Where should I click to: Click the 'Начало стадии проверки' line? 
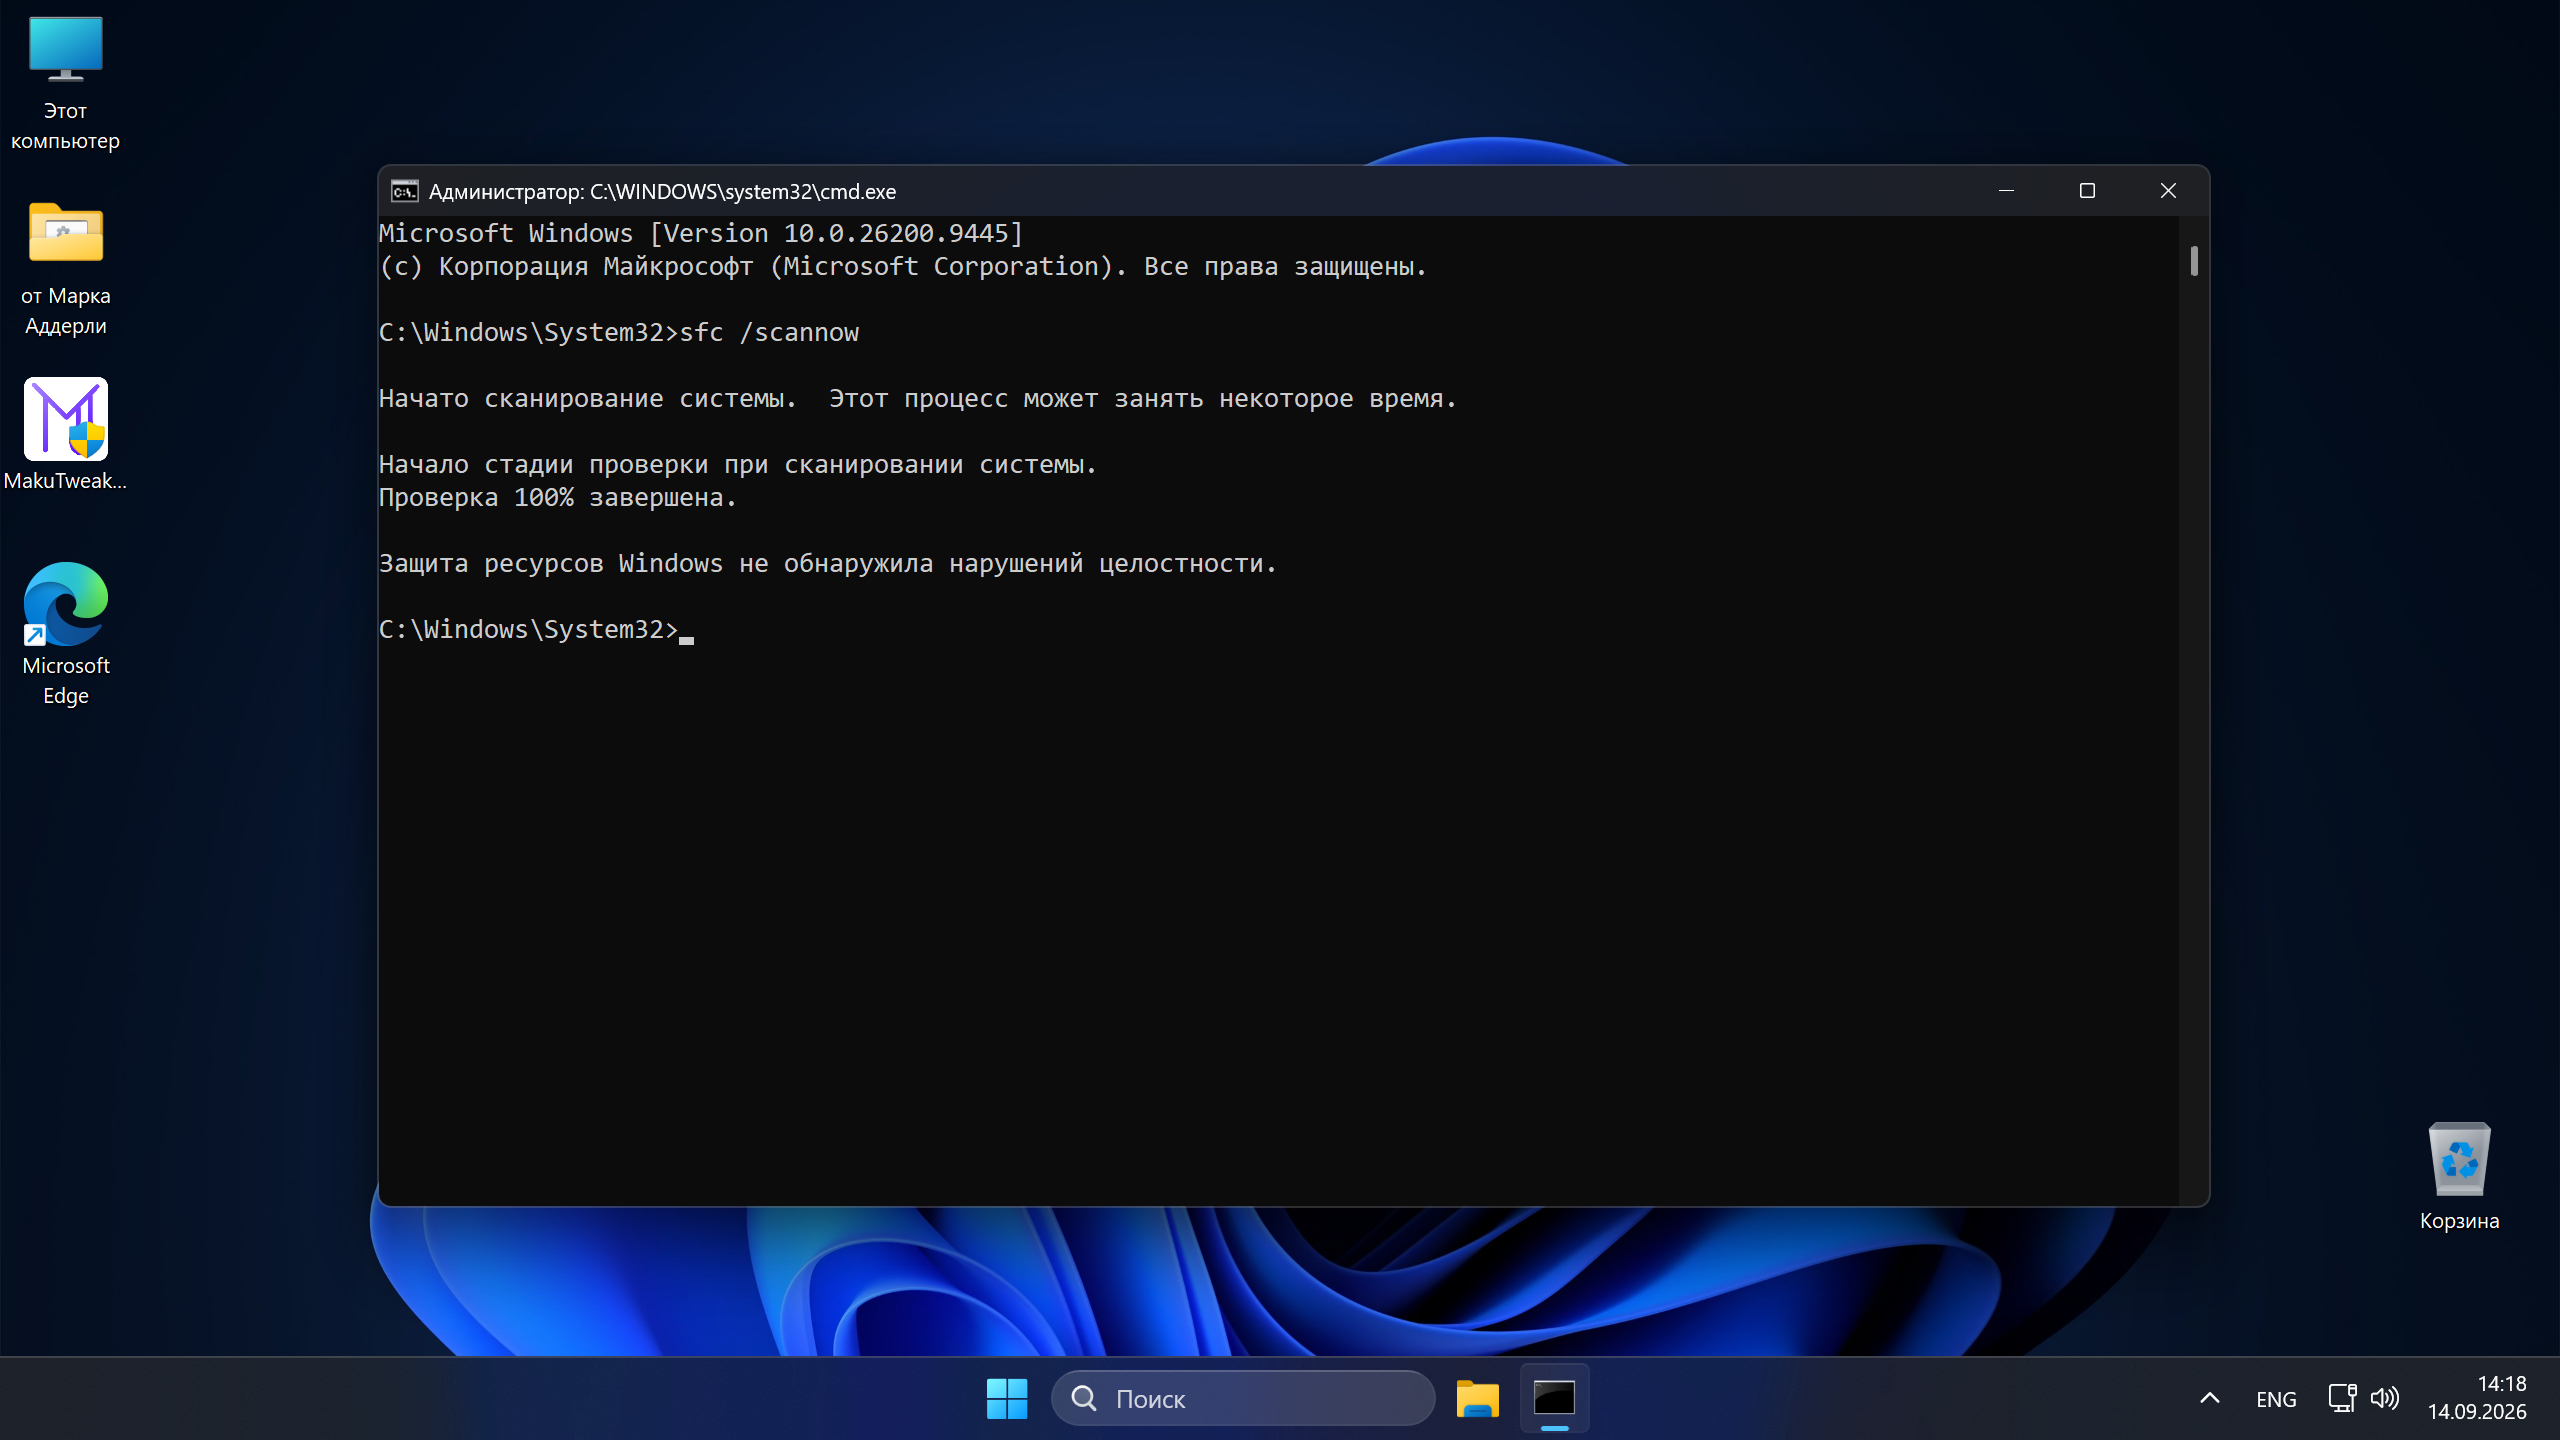tap(737, 465)
